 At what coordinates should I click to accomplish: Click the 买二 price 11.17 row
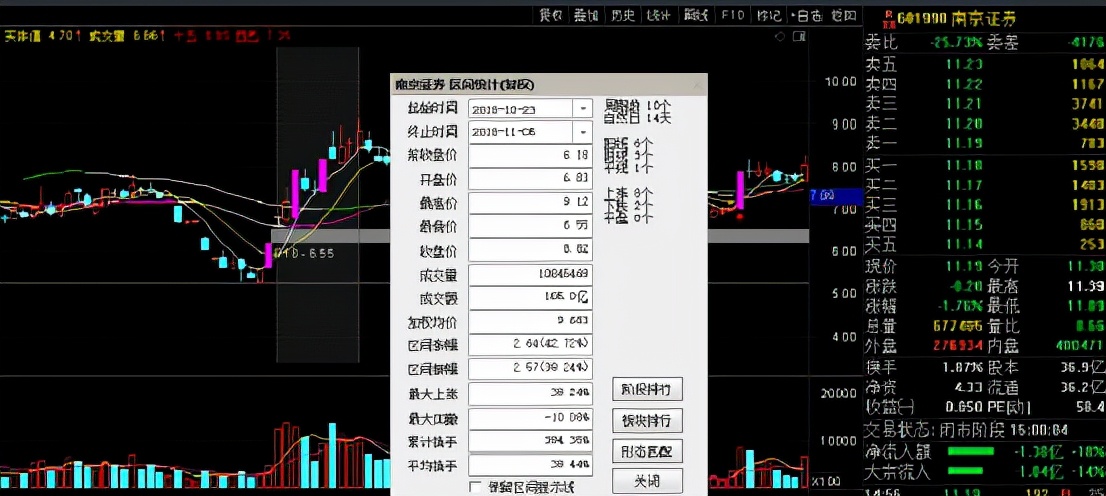[985, 185]
